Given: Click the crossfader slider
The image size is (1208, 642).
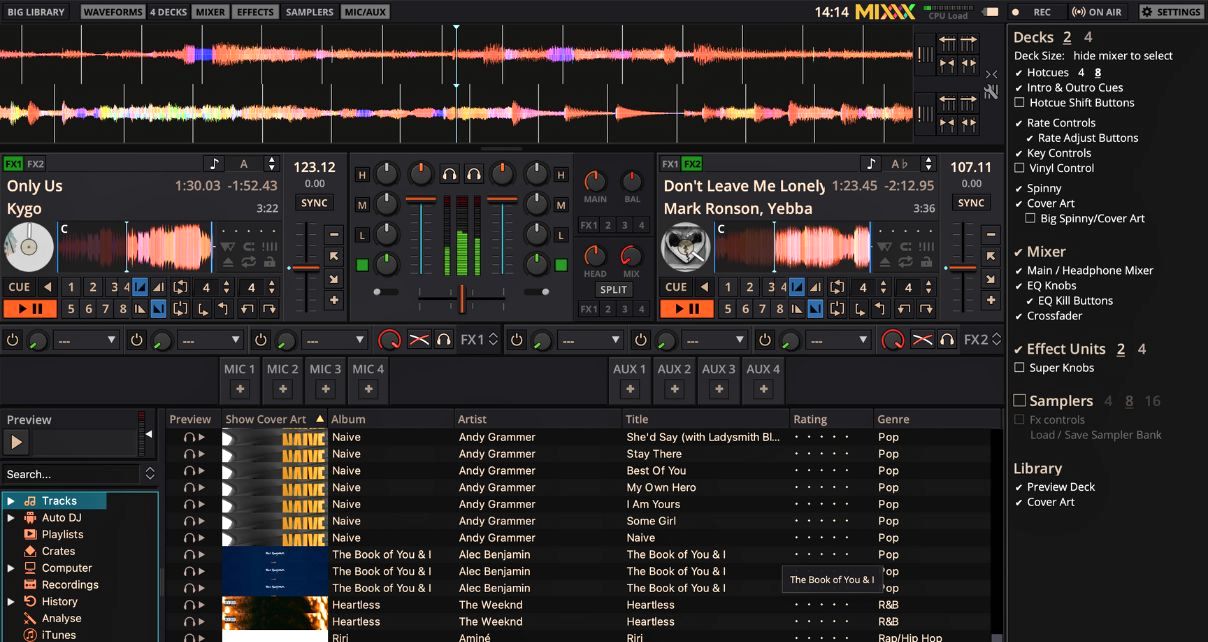Looking at the screenshot, I should pos(460,294).
